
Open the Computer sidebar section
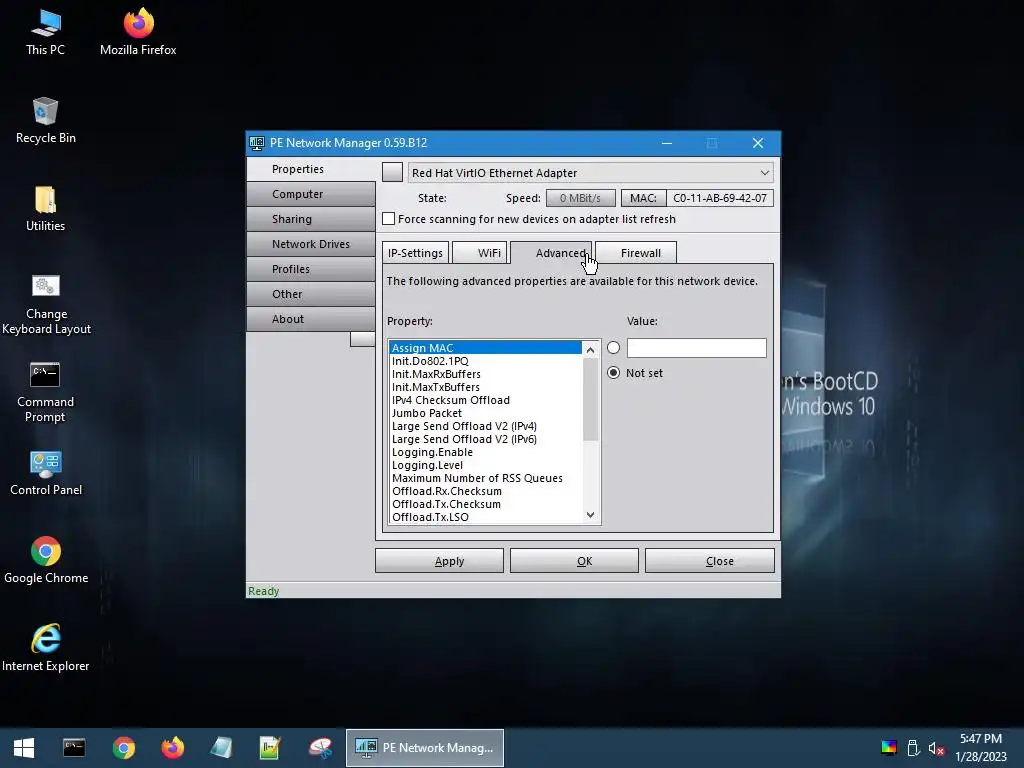click(311, 194)
